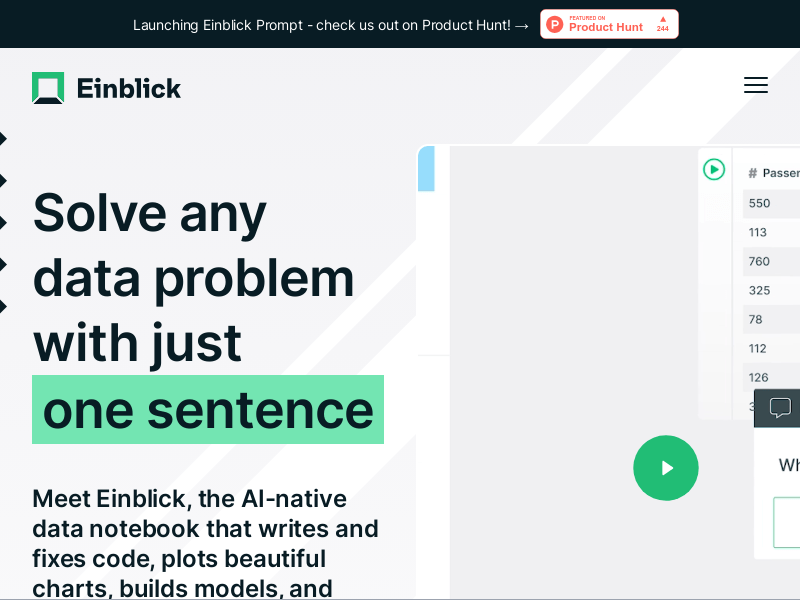This screenshot has height=600, width=800.
Task: Click the upvote arrow showing 244
Action: (663, 24)
